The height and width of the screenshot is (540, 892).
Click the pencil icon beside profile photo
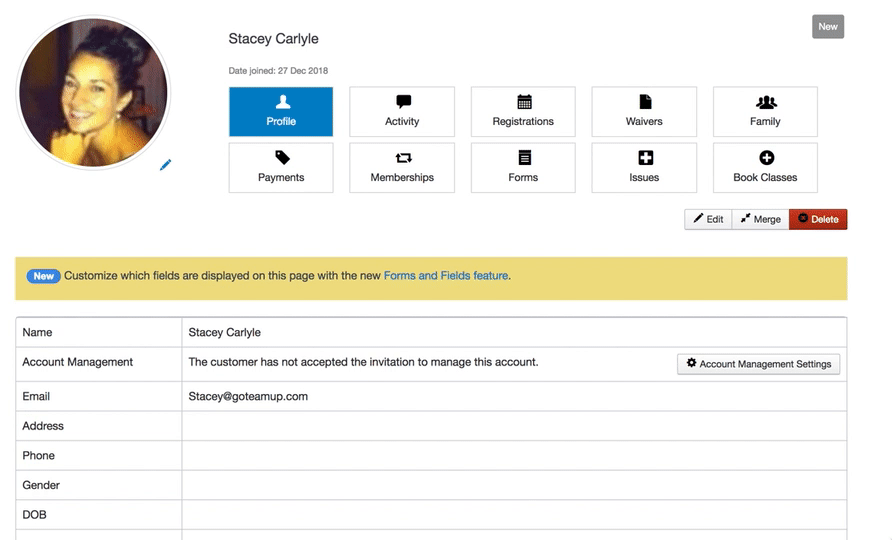[166, 165]
